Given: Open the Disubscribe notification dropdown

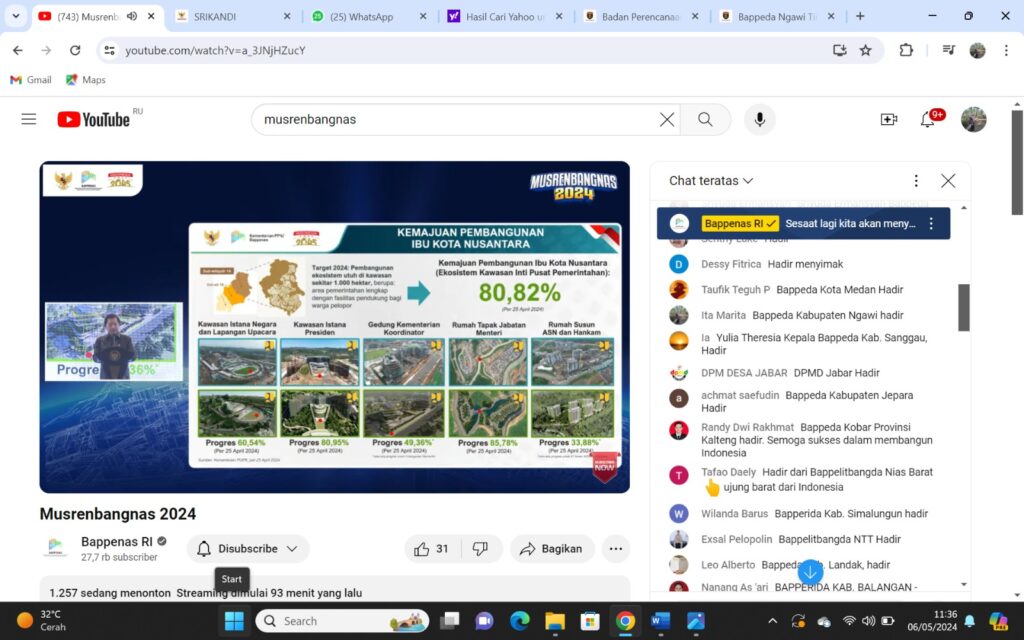Looking at the screenshot, I should [x=248, y=549].
